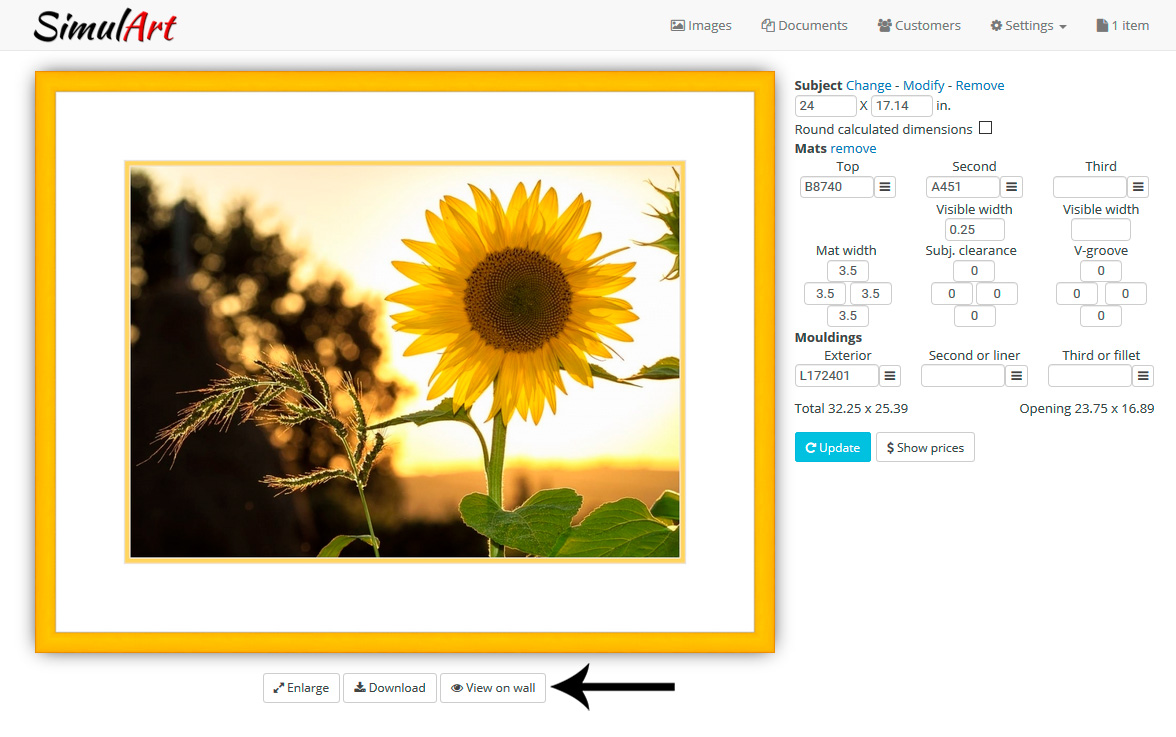Image resolution: width=1176 pixels, height=737 pixels.
Task: Click the sunflower framed preview image
Action: coord(405,361)
